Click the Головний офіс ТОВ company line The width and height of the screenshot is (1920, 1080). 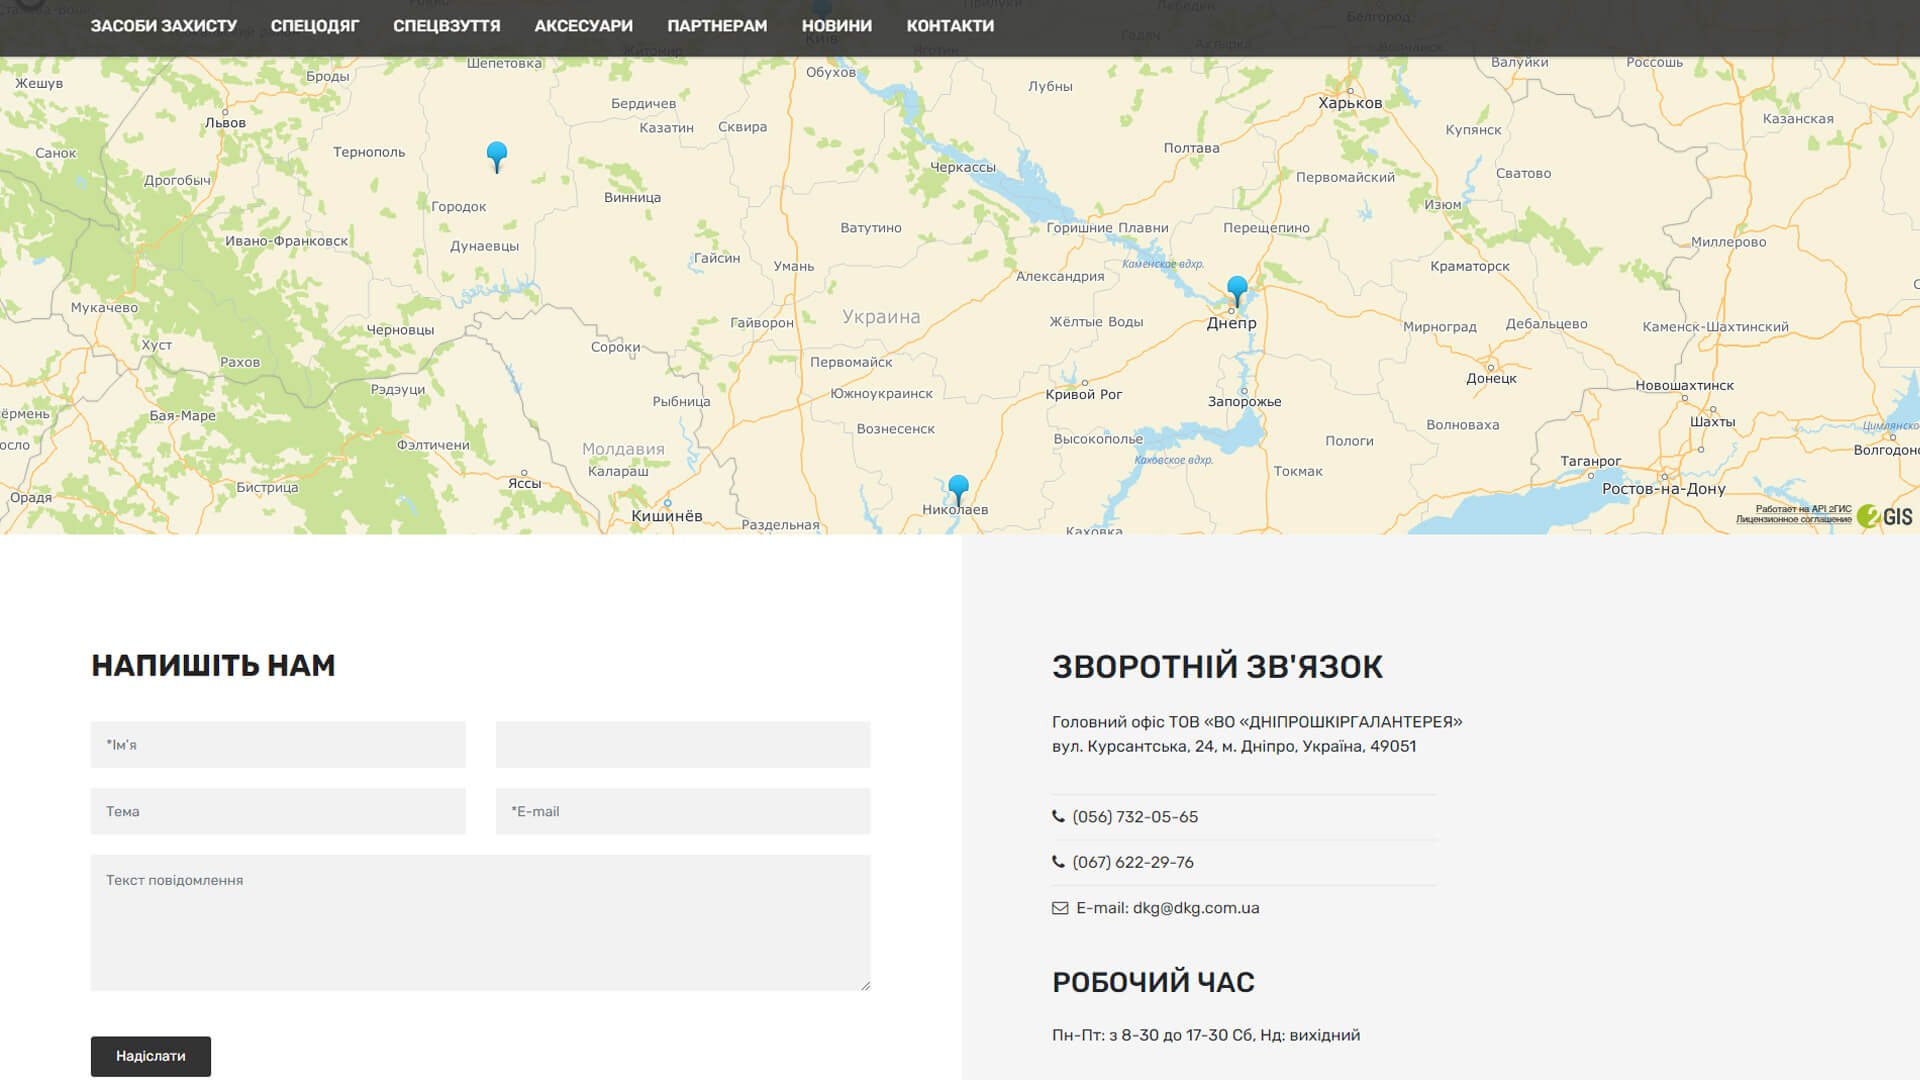pyautogui.click(x=1257, y=722)
